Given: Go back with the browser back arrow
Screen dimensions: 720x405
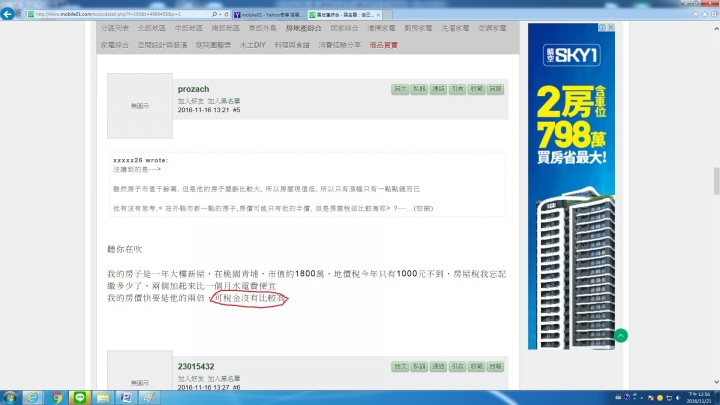Looking at the screenshot, I should pos(7,14).
